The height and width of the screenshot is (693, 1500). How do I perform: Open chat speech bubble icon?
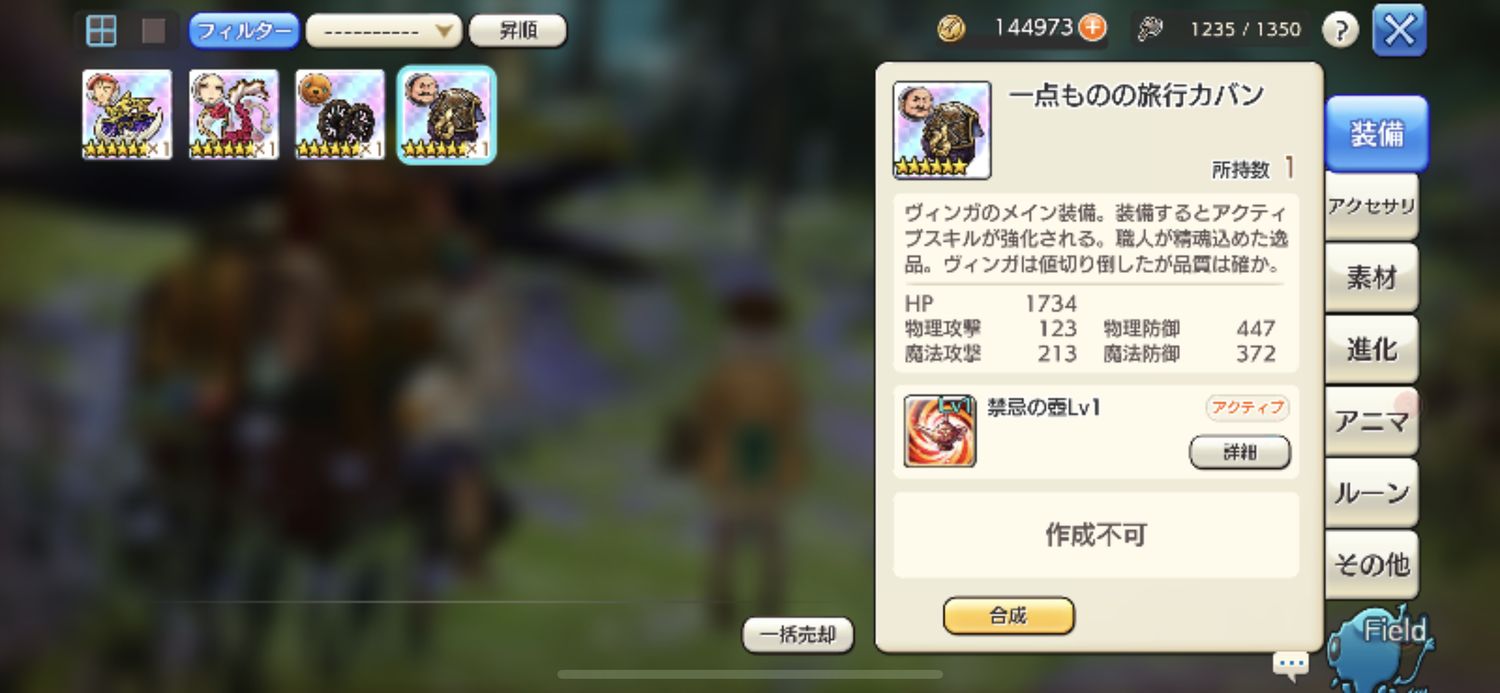point(1290,663)
